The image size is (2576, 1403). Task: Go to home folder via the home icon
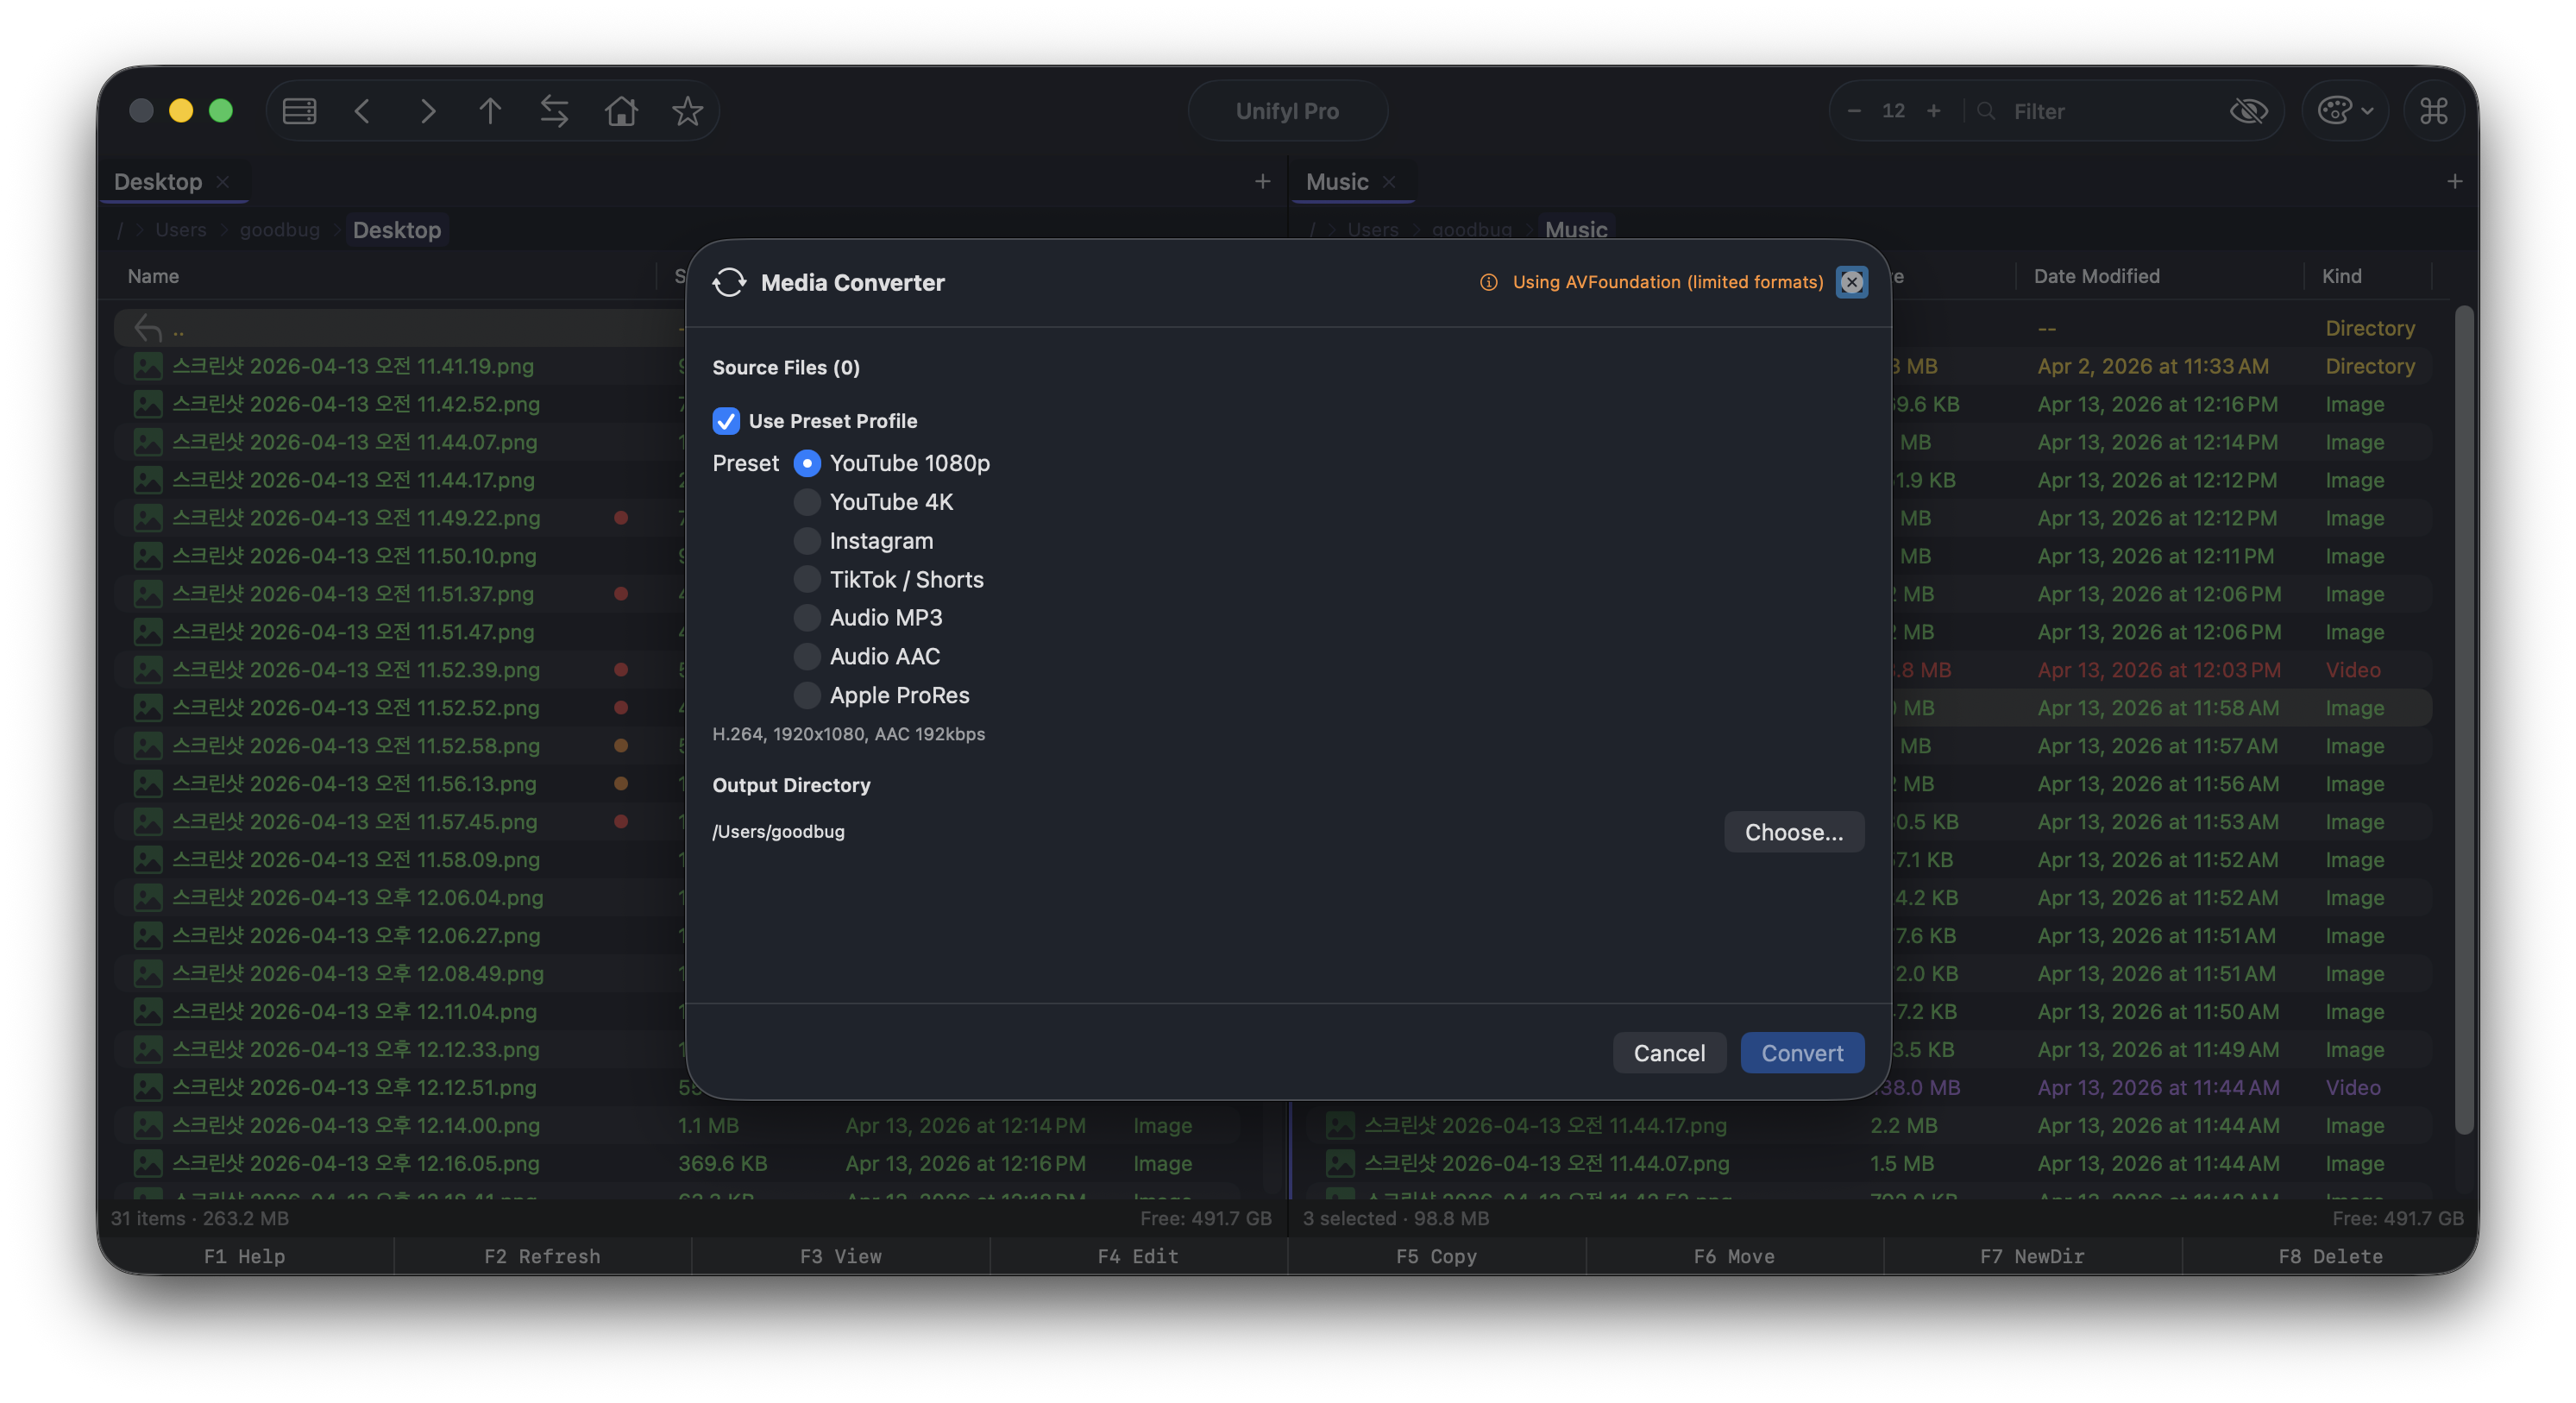coord(620,111)
